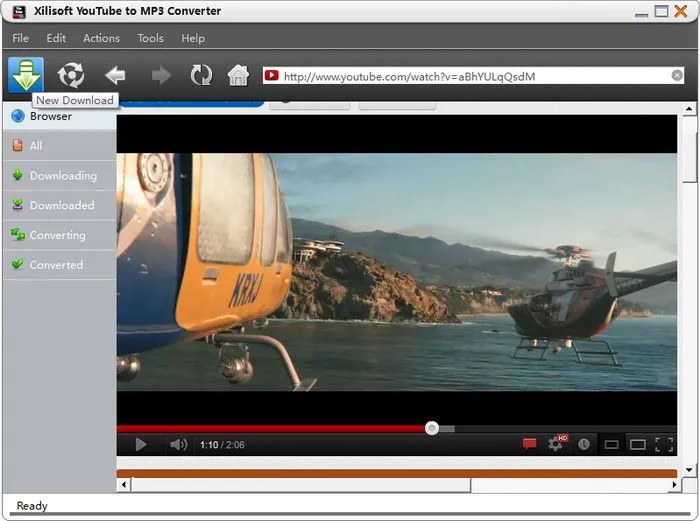700x521 pixels.
Task: Show the Downloaded list
Action: (x=60, y=205)
